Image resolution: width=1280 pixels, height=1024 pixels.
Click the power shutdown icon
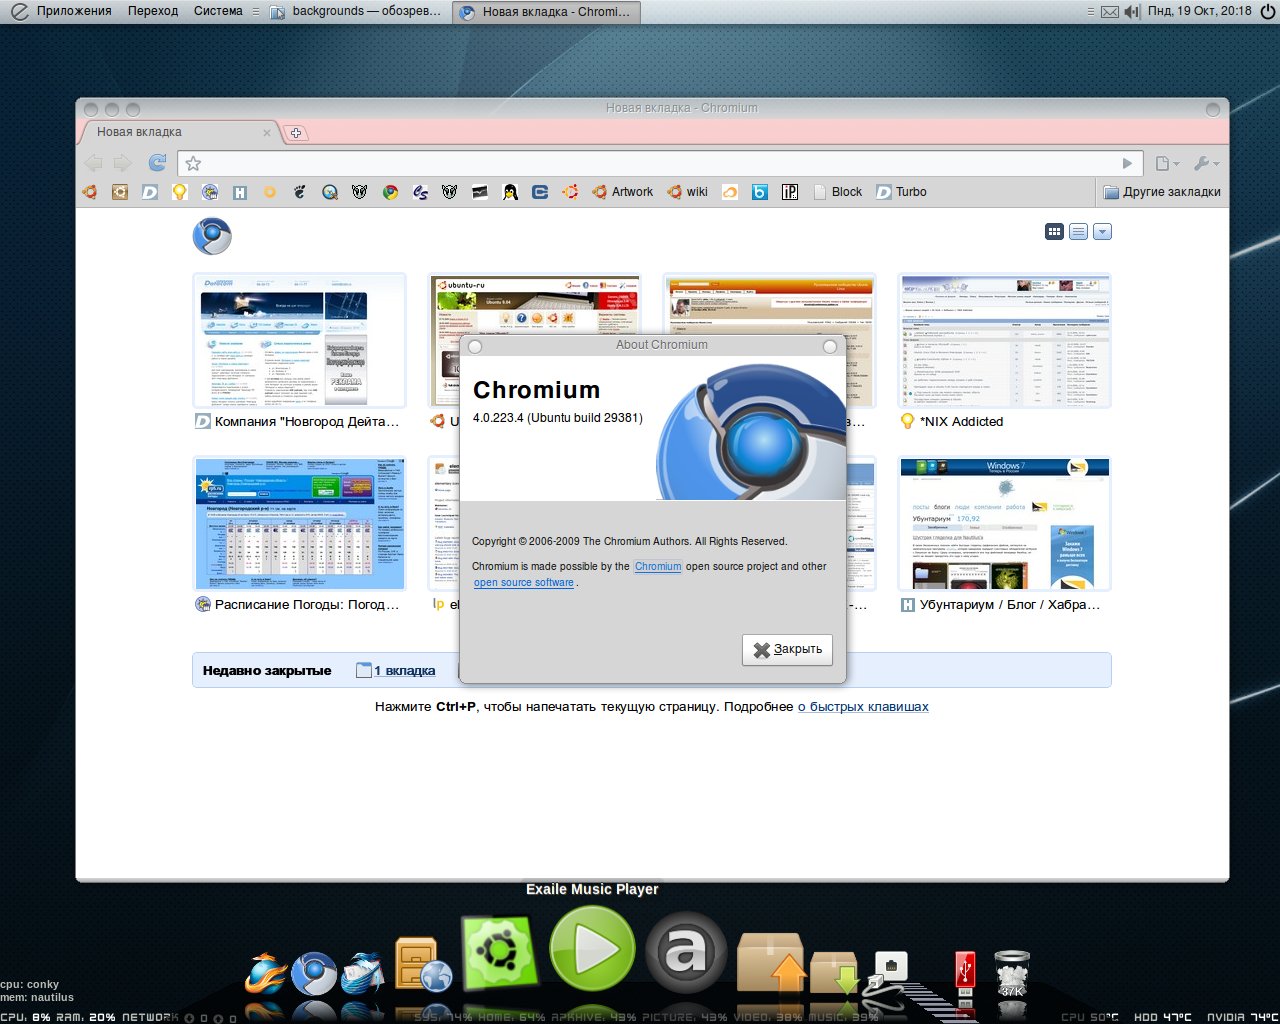pyautogui.click(x=1268, y=11)
